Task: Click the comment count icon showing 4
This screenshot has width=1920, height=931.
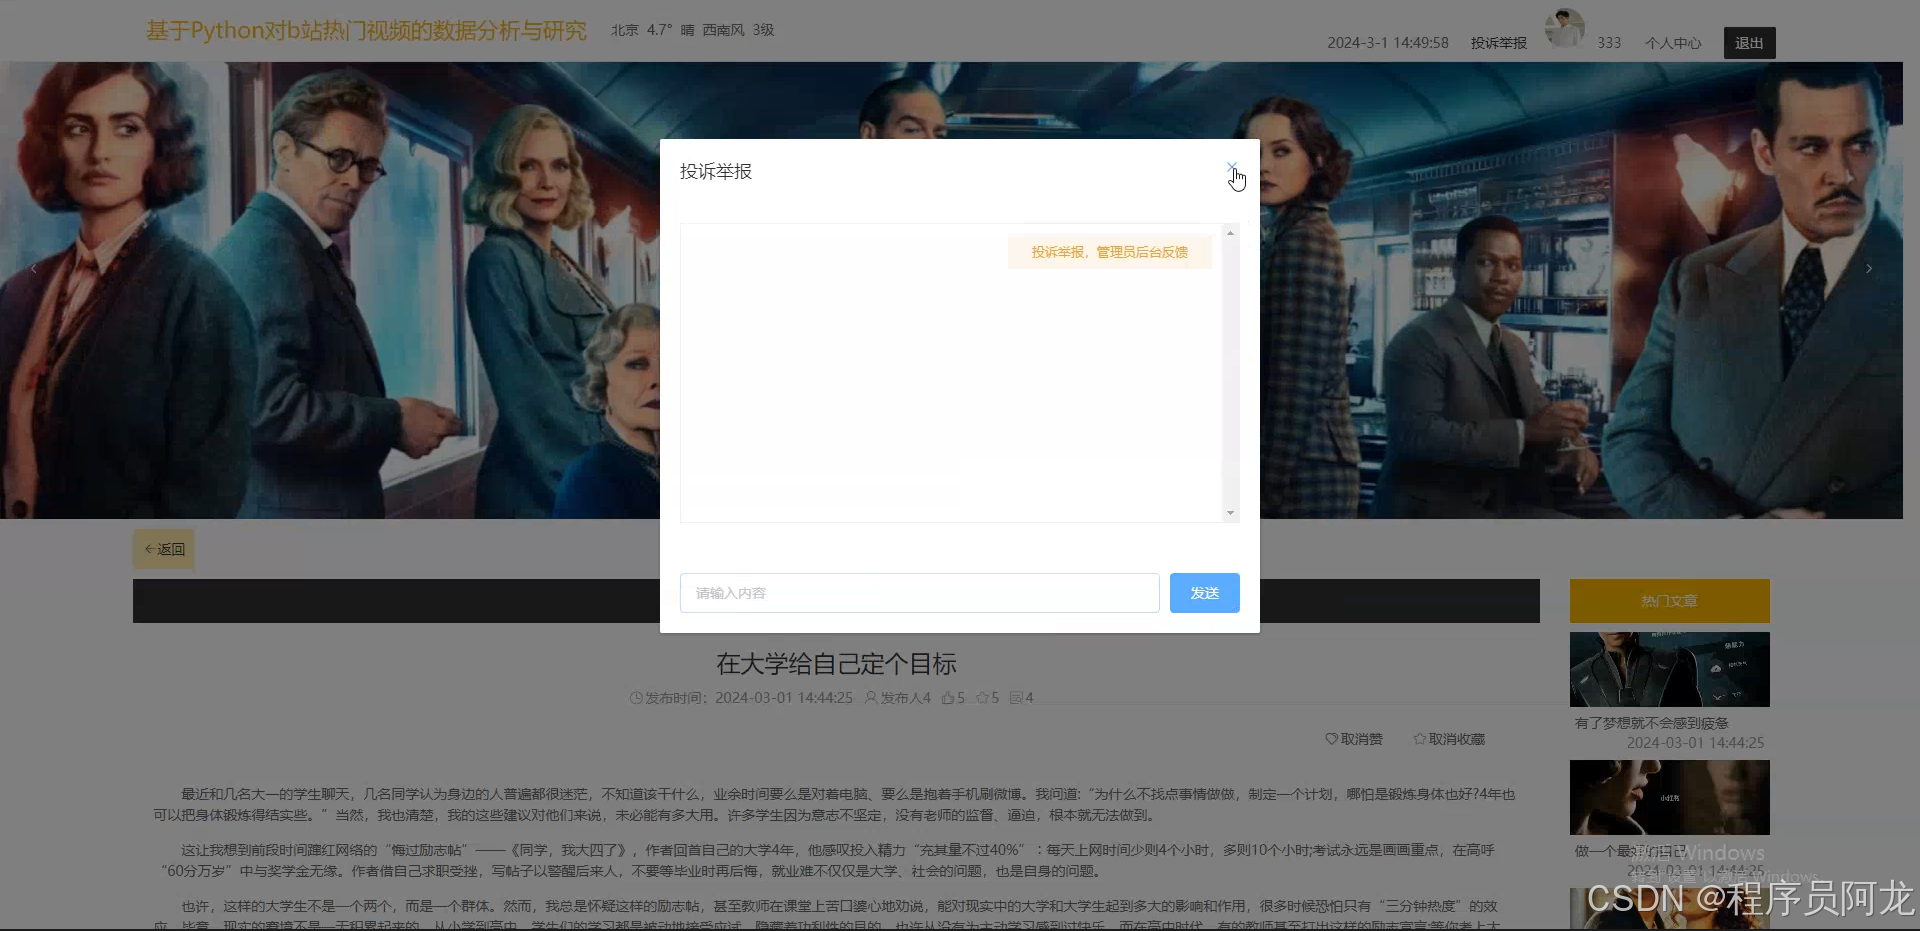Action: (1016, 698)
